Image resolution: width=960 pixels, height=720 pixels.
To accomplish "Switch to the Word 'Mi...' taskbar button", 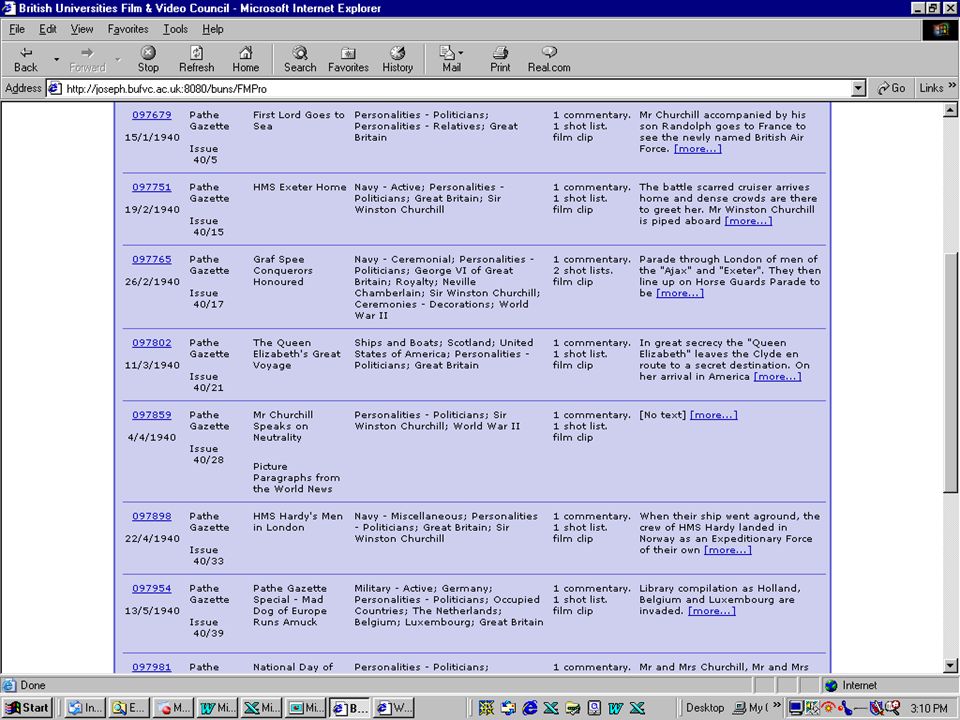I will (x=217, y=708).
